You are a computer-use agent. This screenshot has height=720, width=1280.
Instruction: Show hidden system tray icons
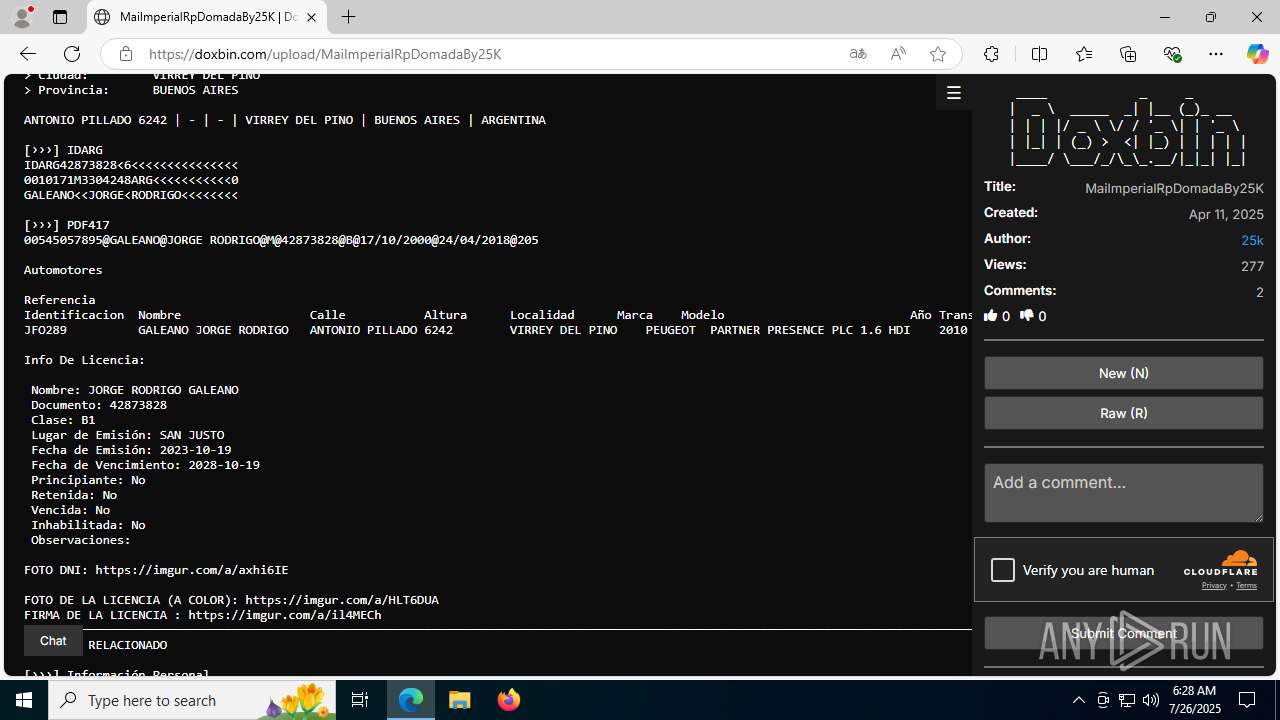1078,700
